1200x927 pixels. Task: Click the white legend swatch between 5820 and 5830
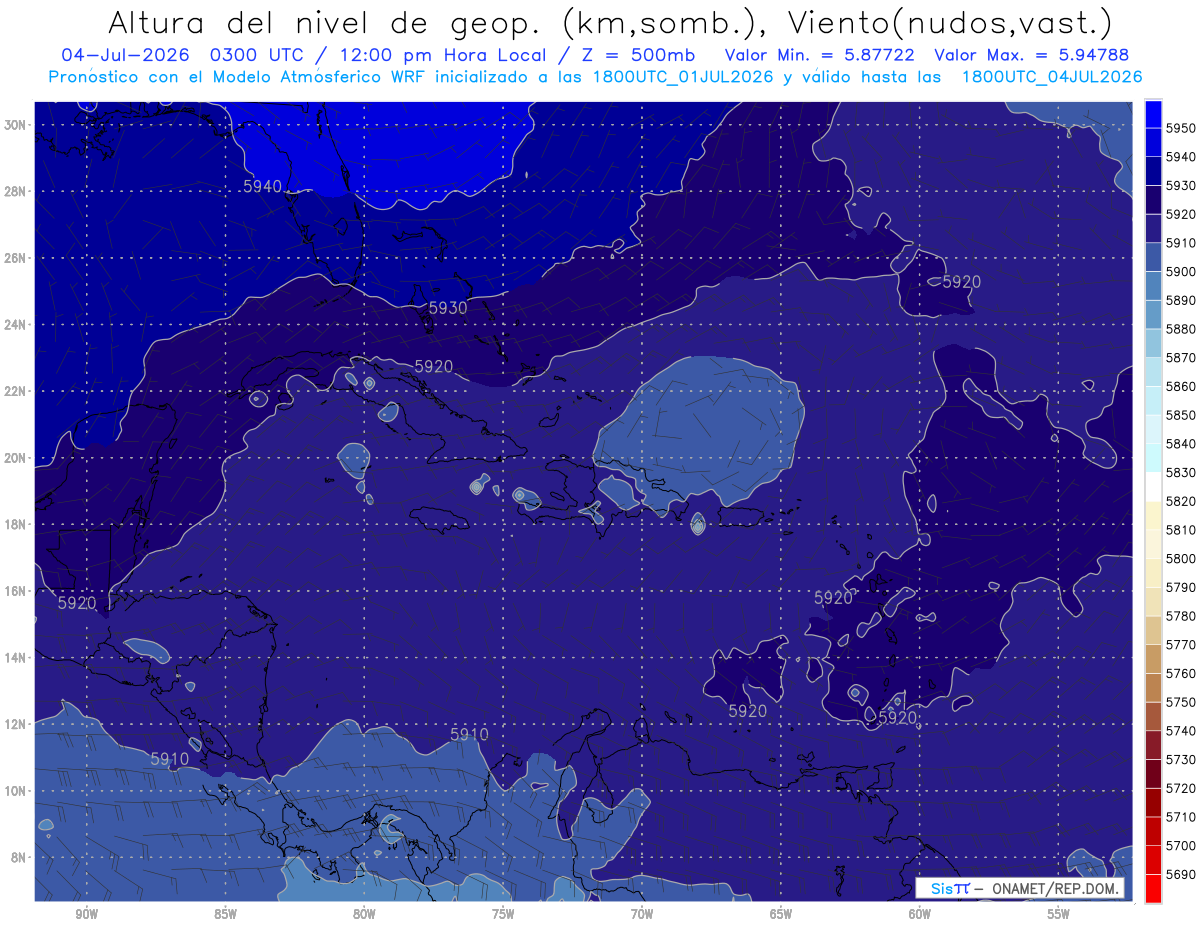click(1153, 487)
